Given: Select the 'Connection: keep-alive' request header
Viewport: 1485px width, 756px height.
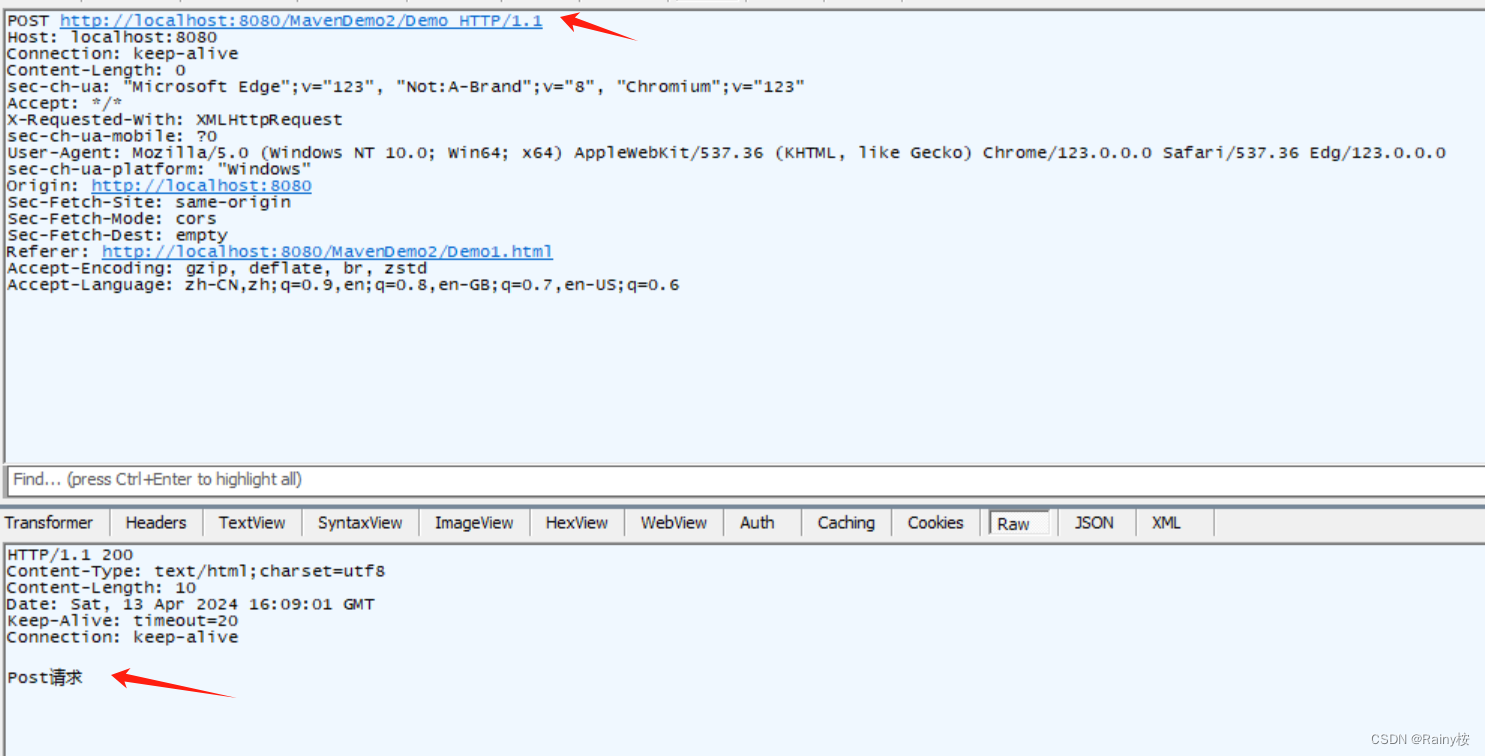Looking at the screenshot, I should [x=122, y=54].
